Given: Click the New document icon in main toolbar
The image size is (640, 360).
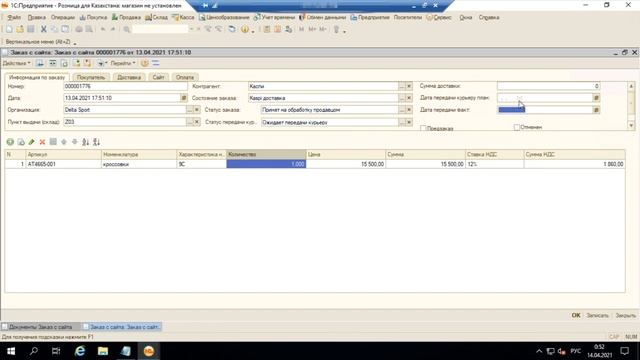Looking at the screenshot, I should [x=9, y=29].
